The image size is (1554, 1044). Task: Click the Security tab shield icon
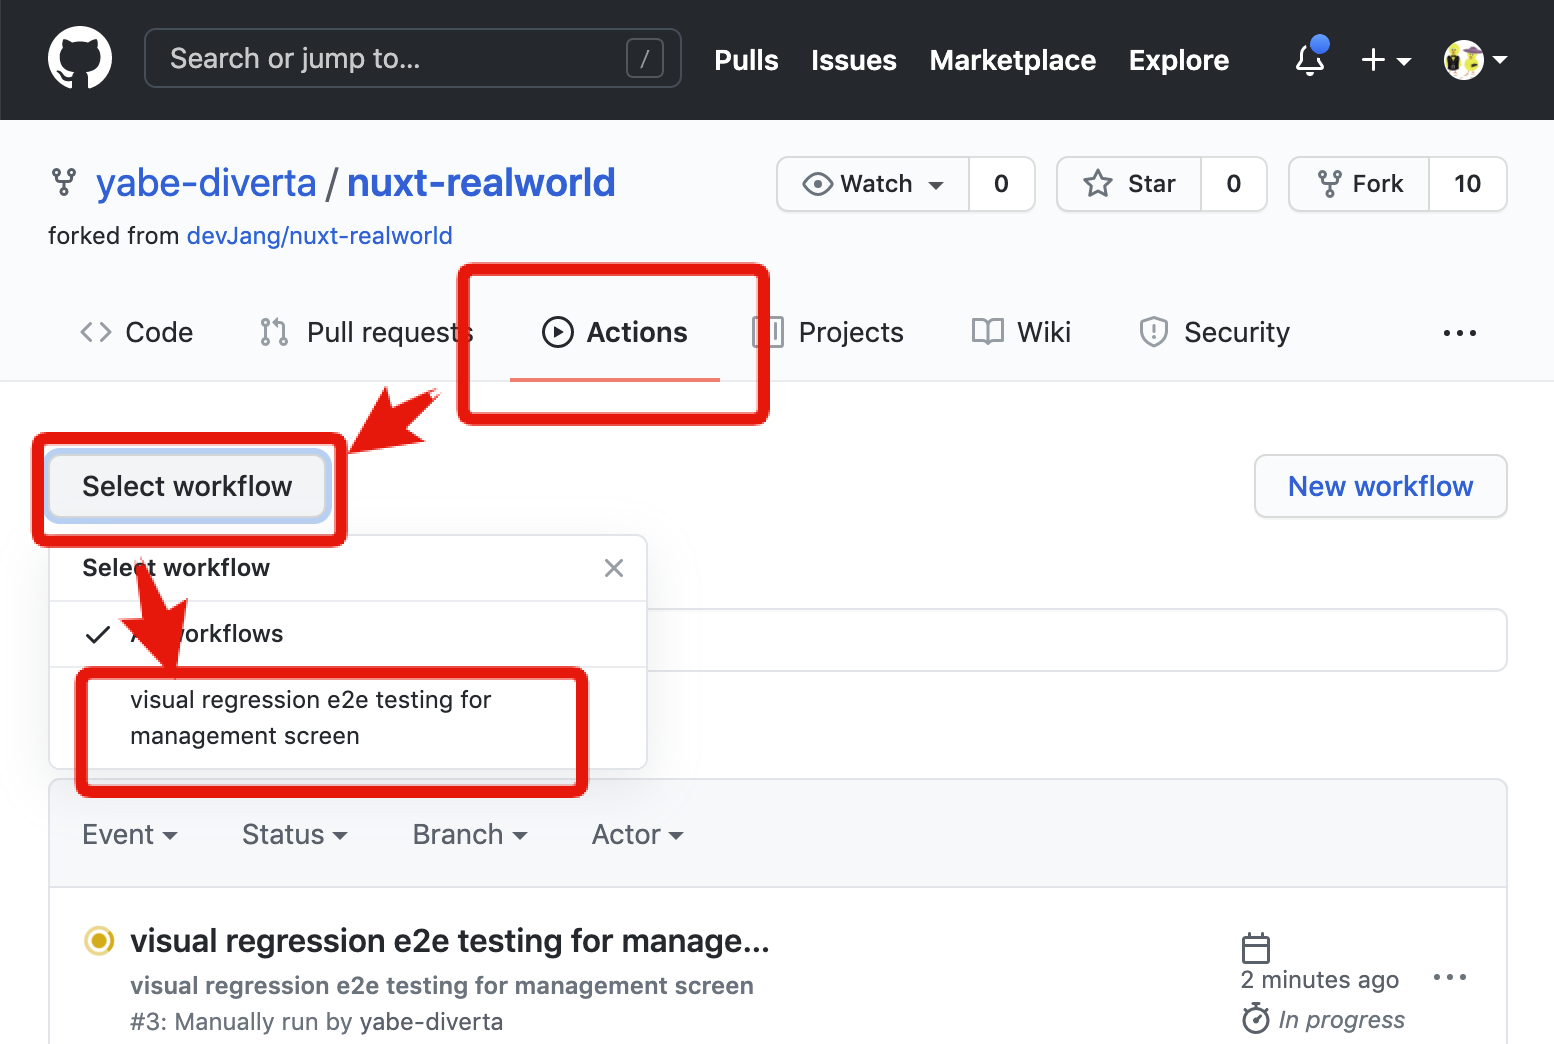tap(1154, 332)
